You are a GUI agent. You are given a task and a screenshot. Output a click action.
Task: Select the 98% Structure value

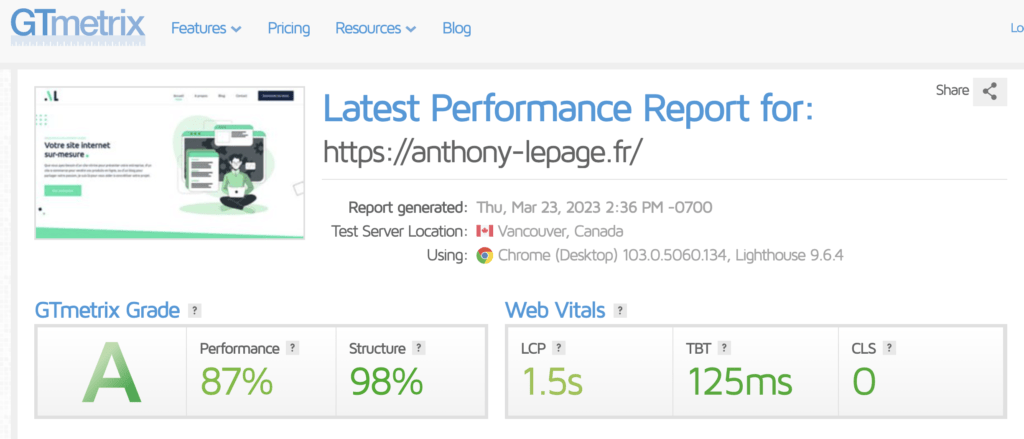tap(386, 382)
